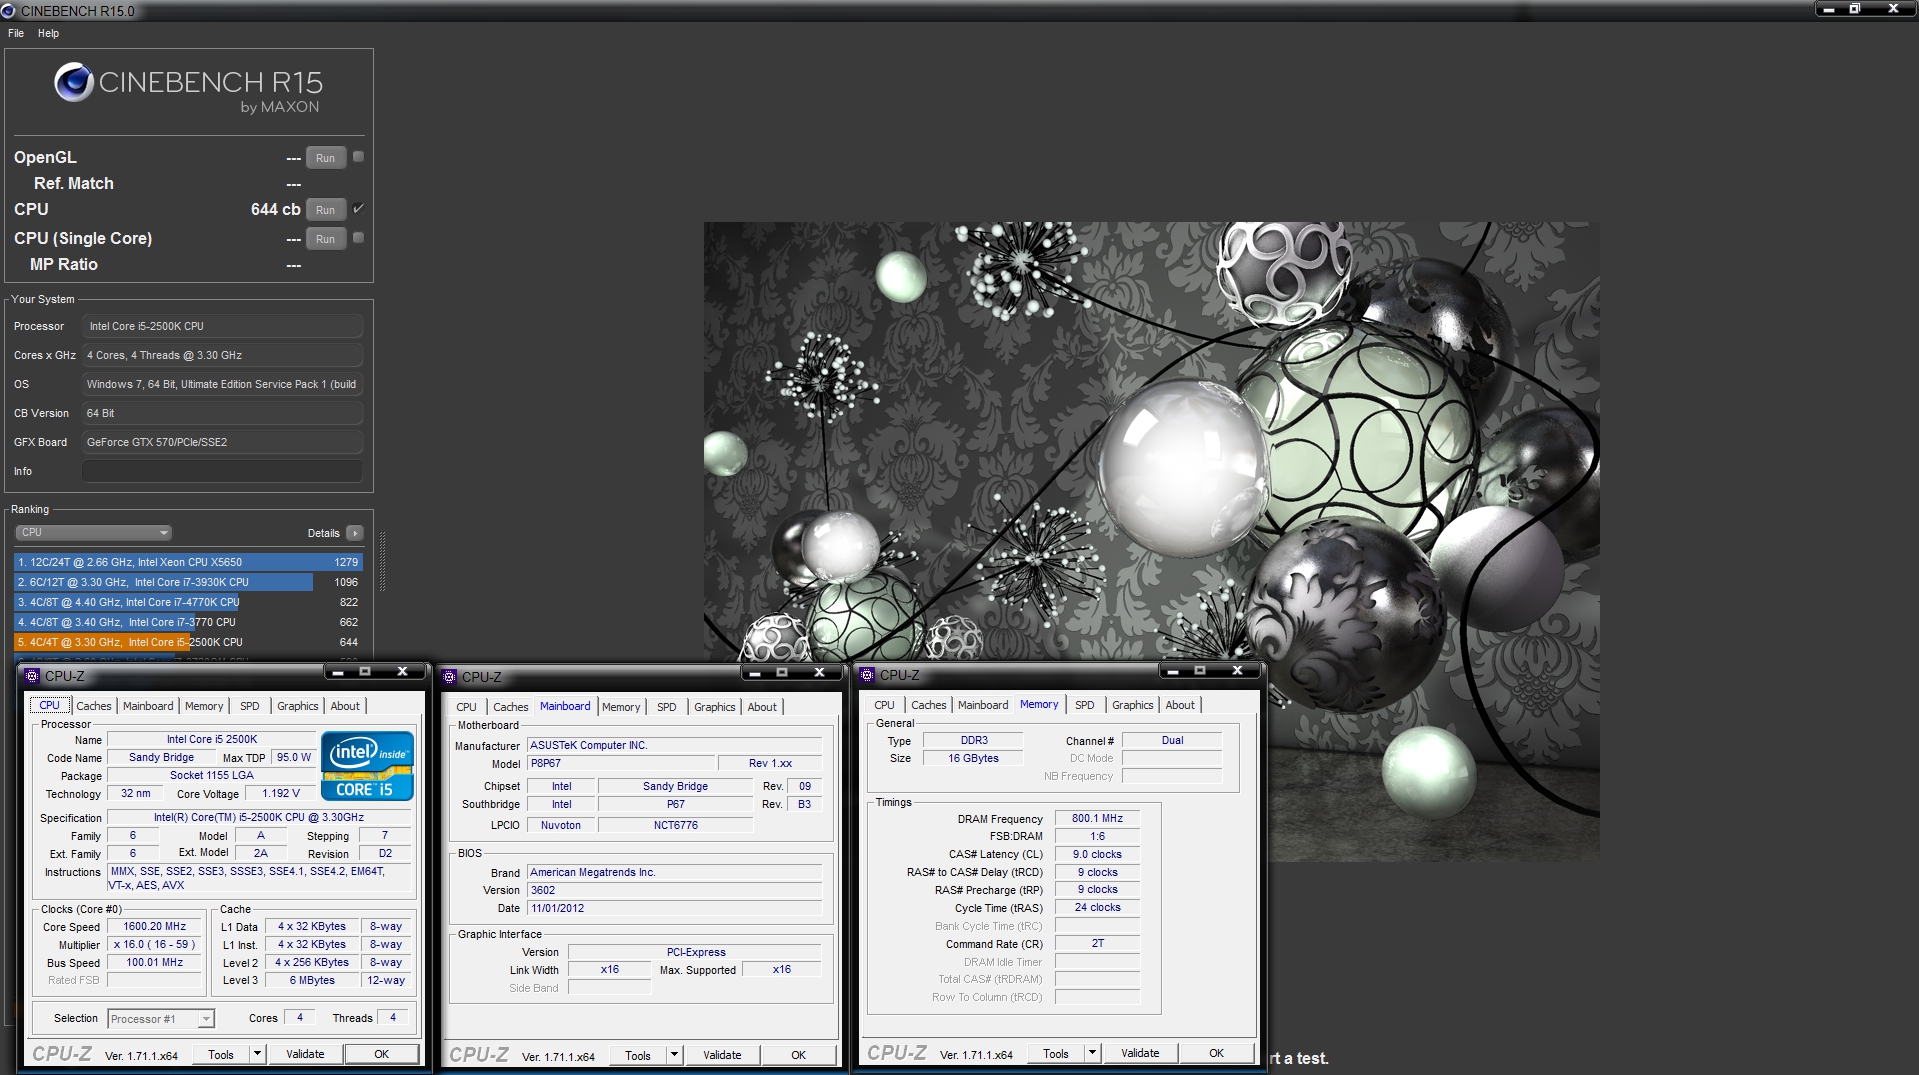The height and width of the screenshot is (1075, 1919).
Task: Click the CPU-Z title bar icon of the CPU window
Action: [32, 676]
